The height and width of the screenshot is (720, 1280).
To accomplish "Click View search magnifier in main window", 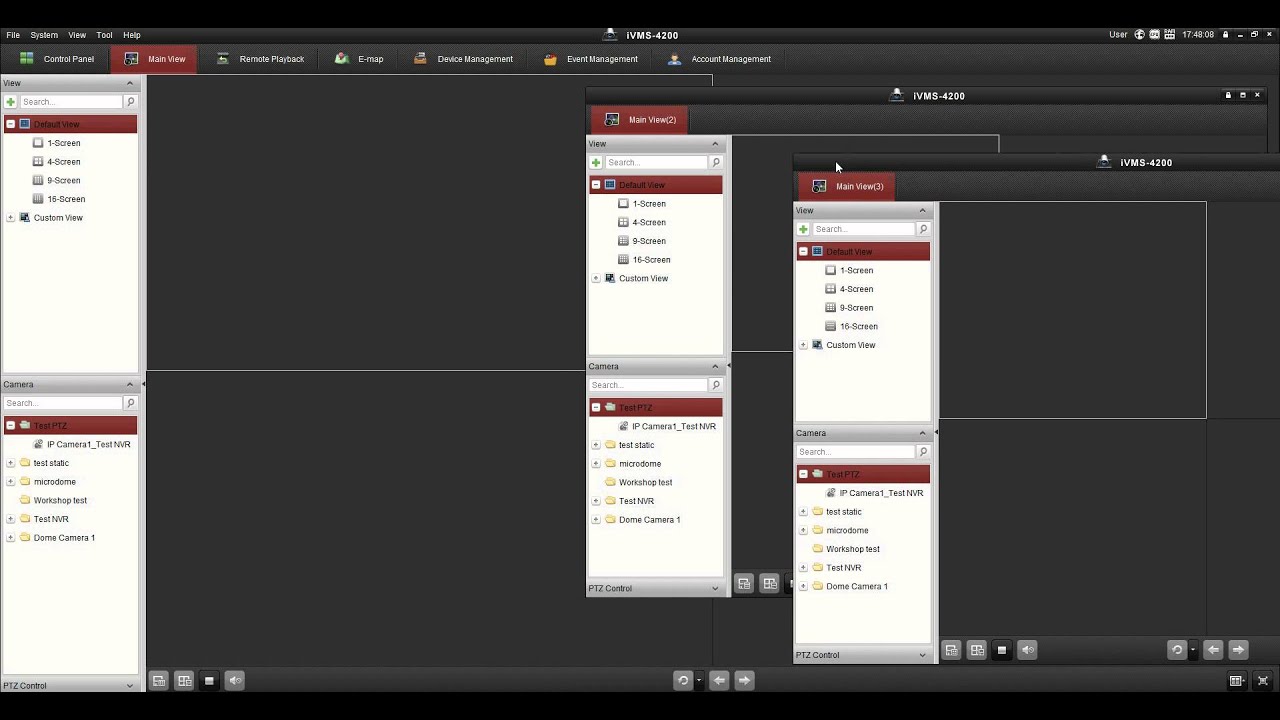I will coord(130,102).
